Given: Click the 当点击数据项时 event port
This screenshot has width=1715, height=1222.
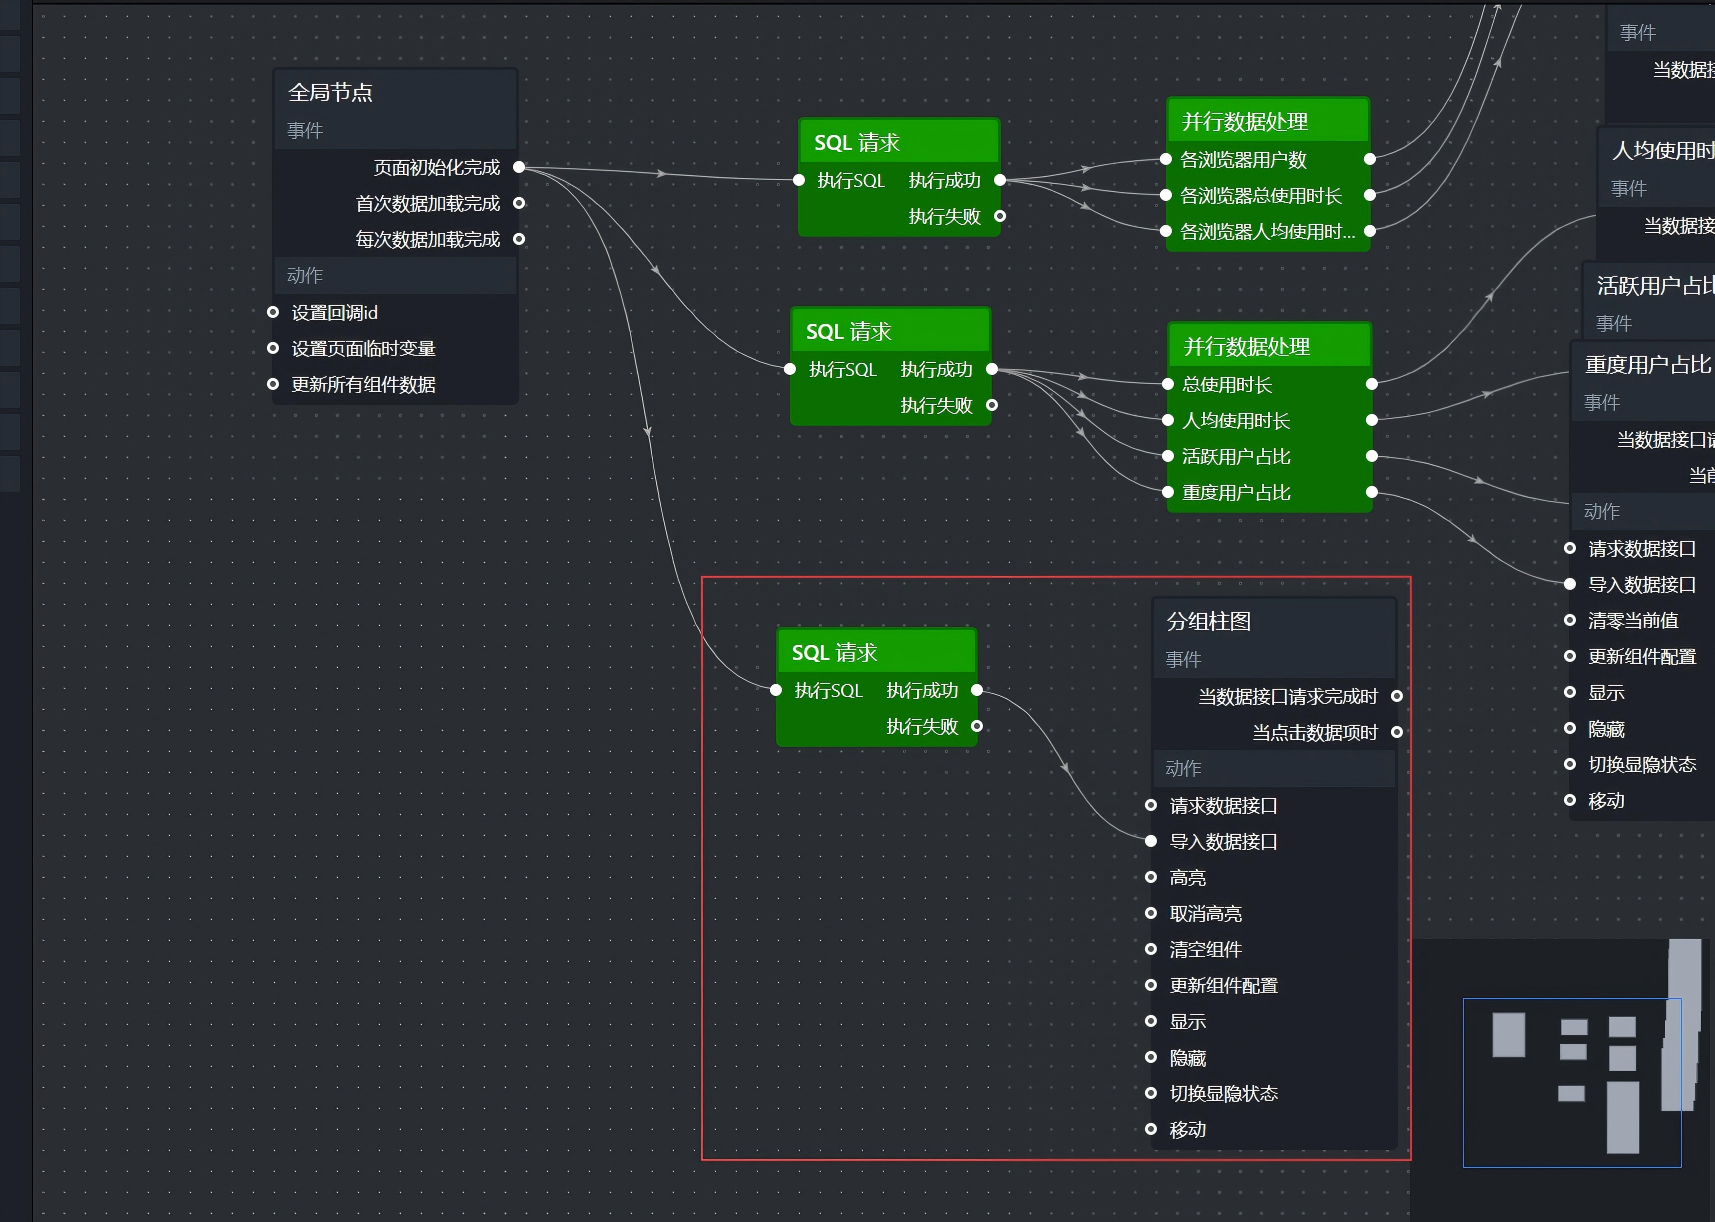Looking at the screenshot, I should [1397, 732].
